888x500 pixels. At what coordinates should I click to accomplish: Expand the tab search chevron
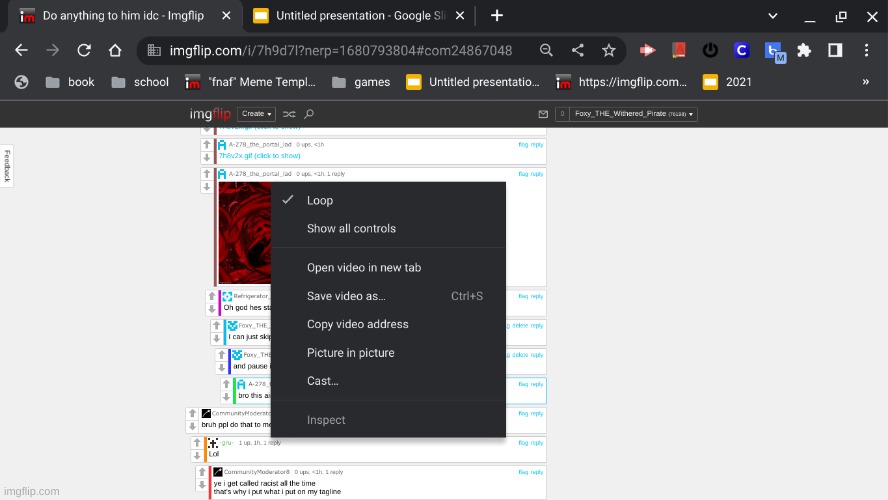click(772, 16)
